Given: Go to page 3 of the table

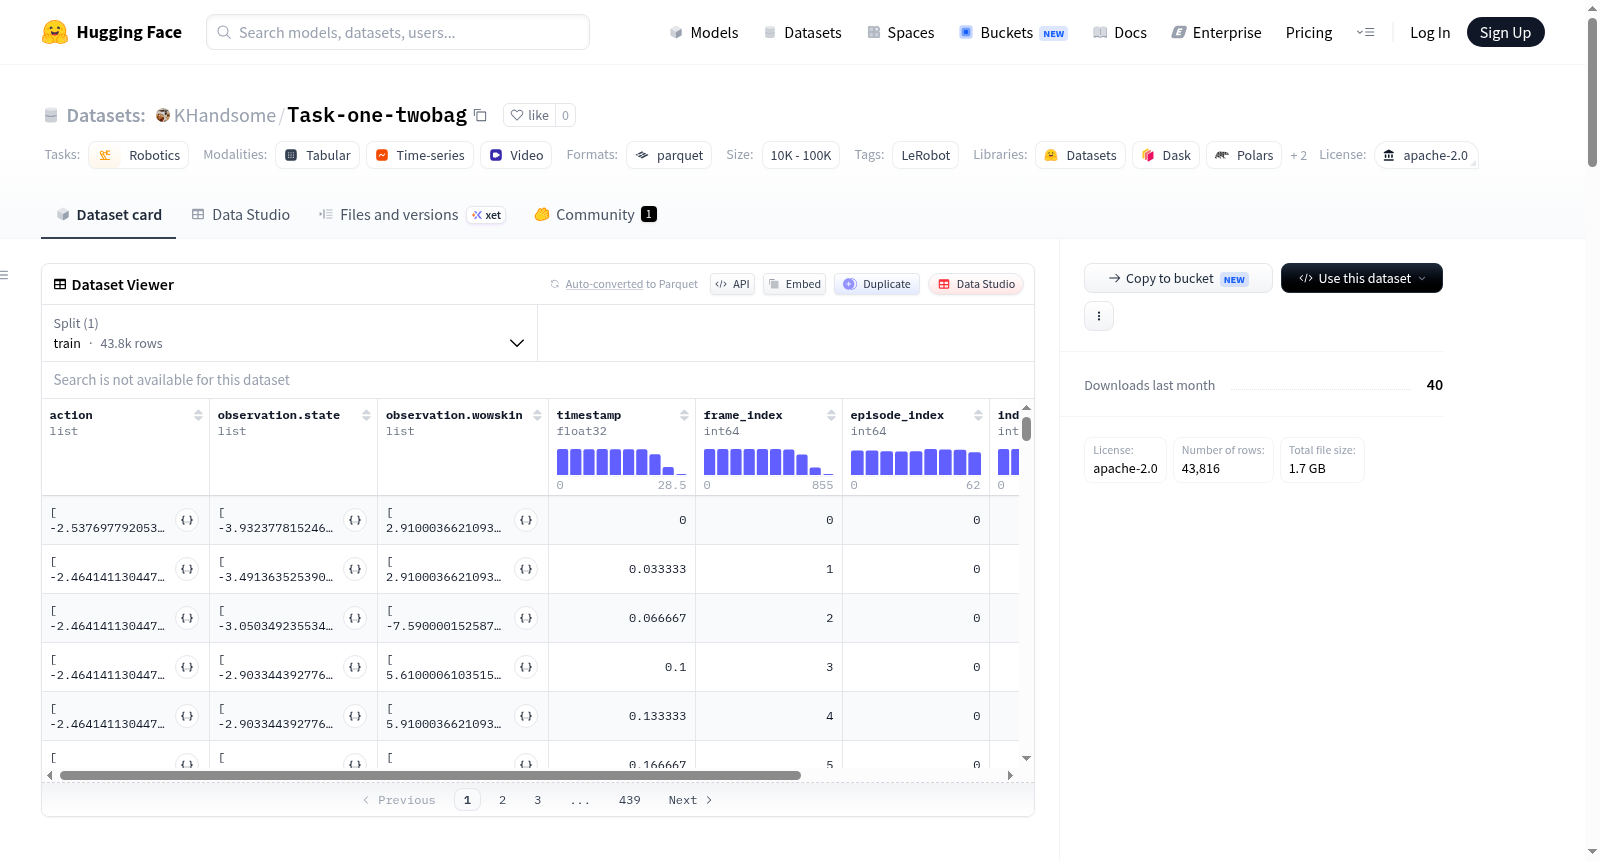Looking at the screenshot, I should pos(538,800).
